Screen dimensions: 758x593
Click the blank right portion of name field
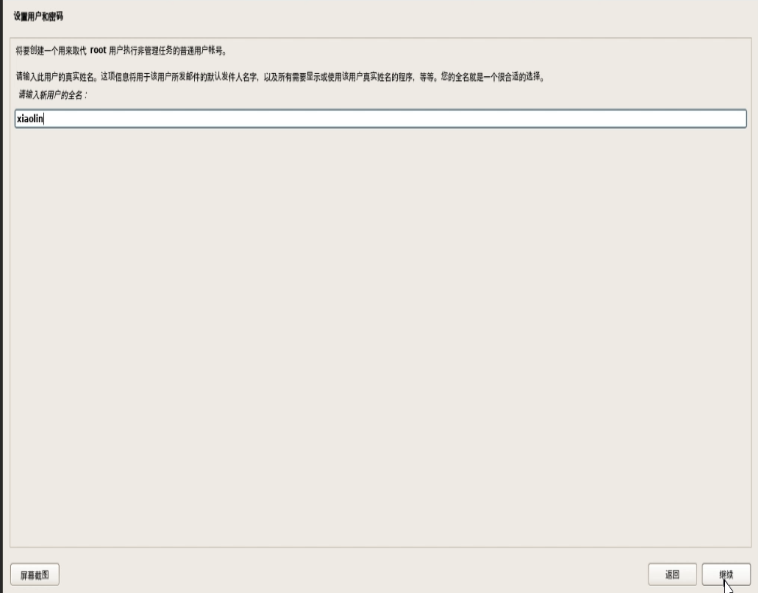point(532,118)
